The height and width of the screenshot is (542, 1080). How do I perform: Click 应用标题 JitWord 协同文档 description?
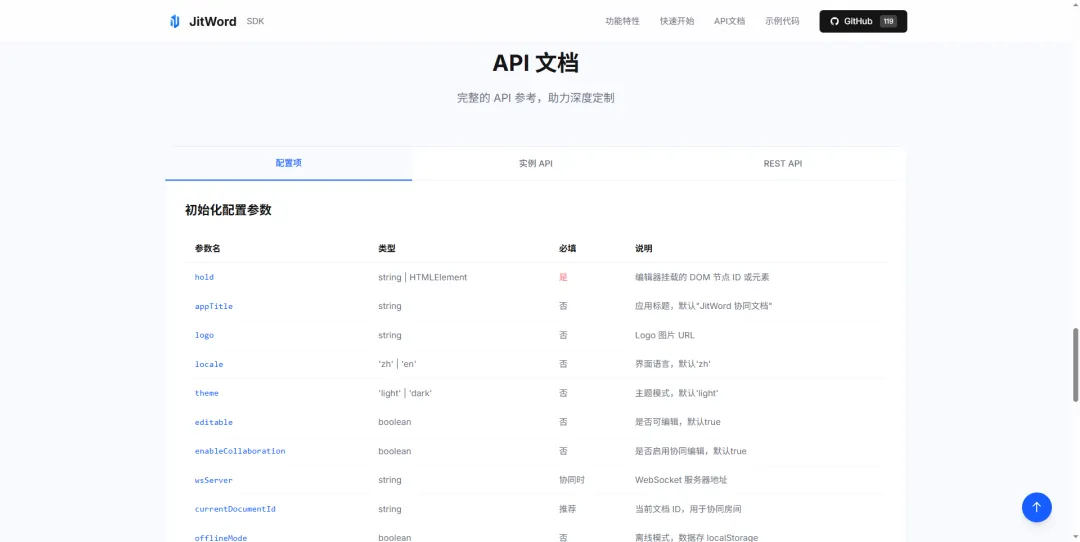tap(703, 306)
